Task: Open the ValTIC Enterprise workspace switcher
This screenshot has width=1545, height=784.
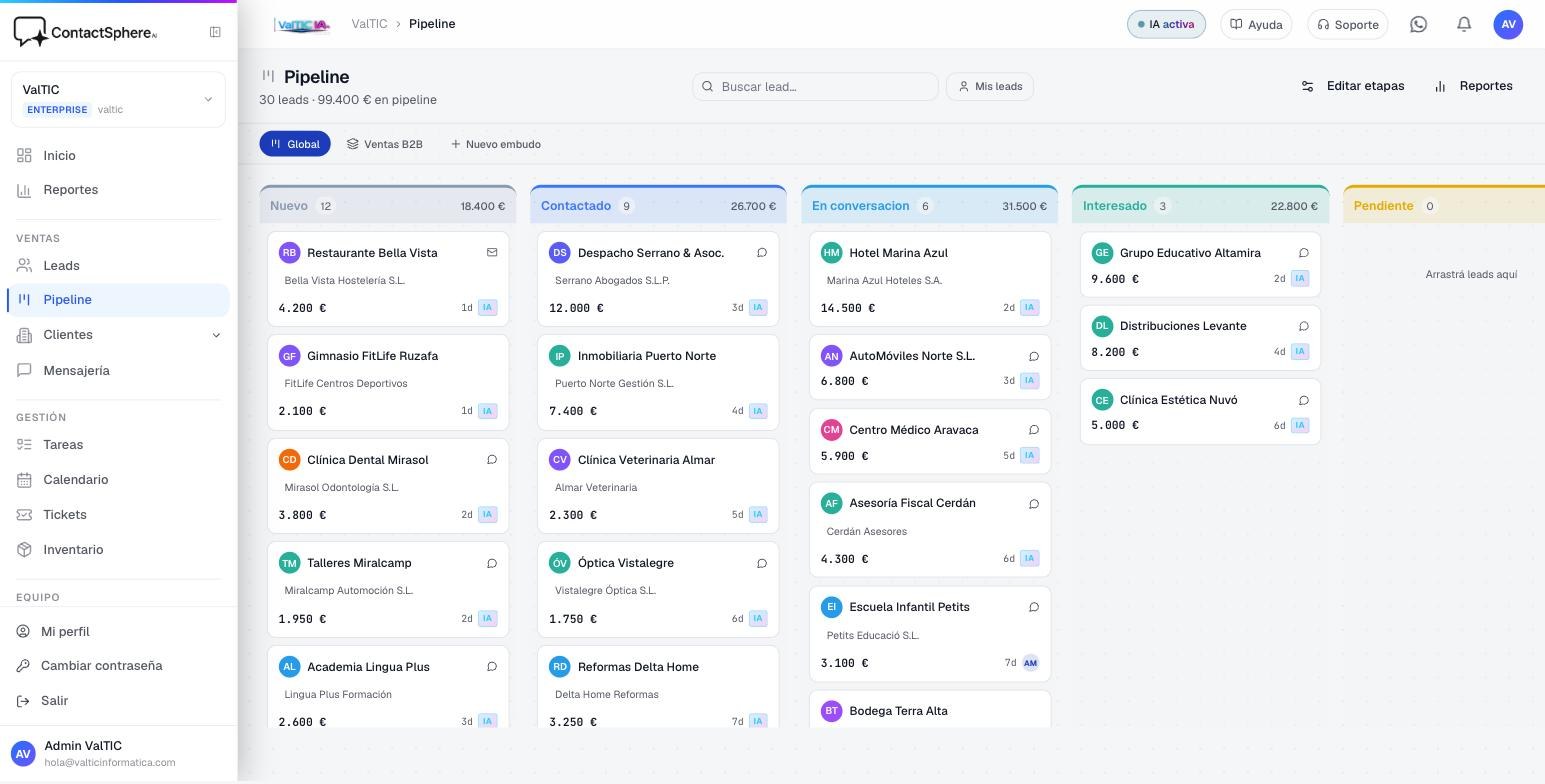Action: (118, 99)
